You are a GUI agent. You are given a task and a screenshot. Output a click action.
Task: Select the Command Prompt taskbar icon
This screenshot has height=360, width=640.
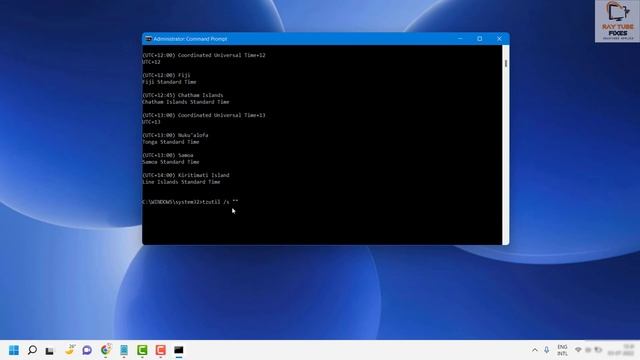[x=179, y=350]
